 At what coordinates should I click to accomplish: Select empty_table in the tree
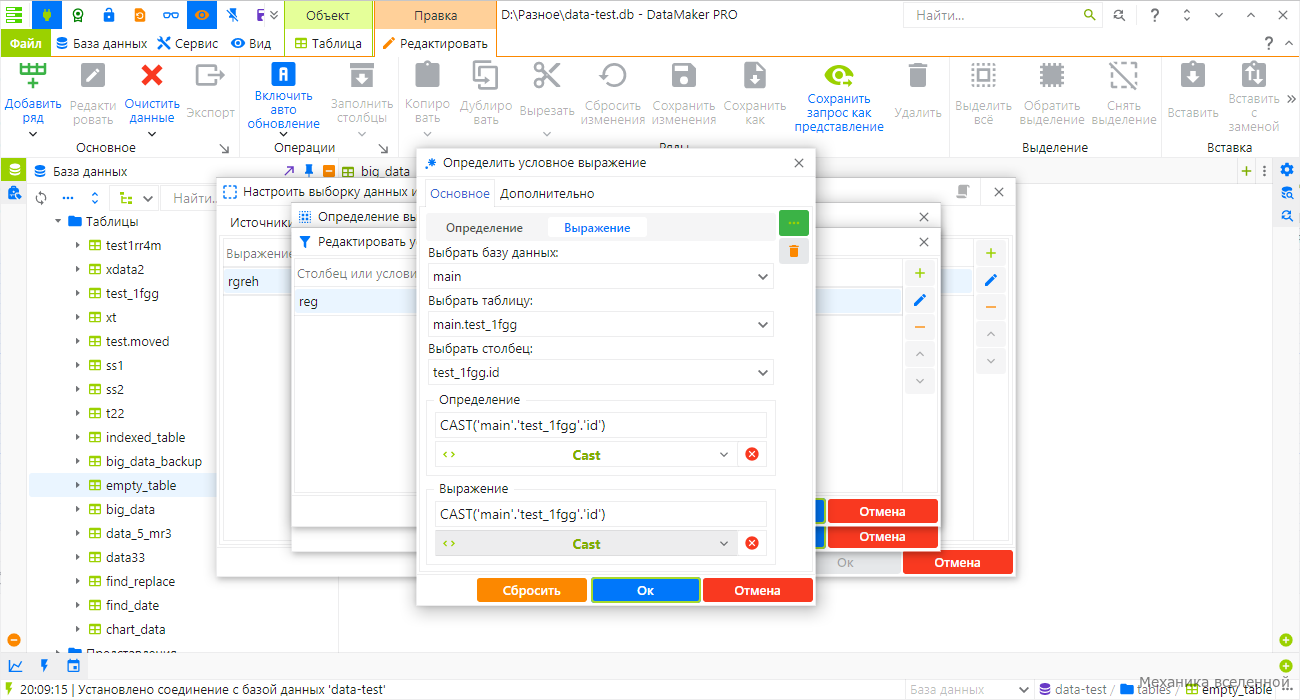coord(141,485)
